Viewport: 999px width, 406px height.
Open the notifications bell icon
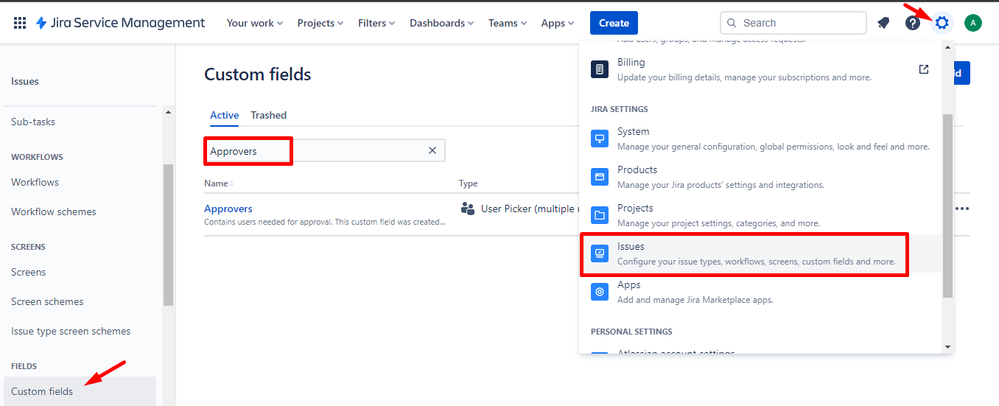pos(883,23)
